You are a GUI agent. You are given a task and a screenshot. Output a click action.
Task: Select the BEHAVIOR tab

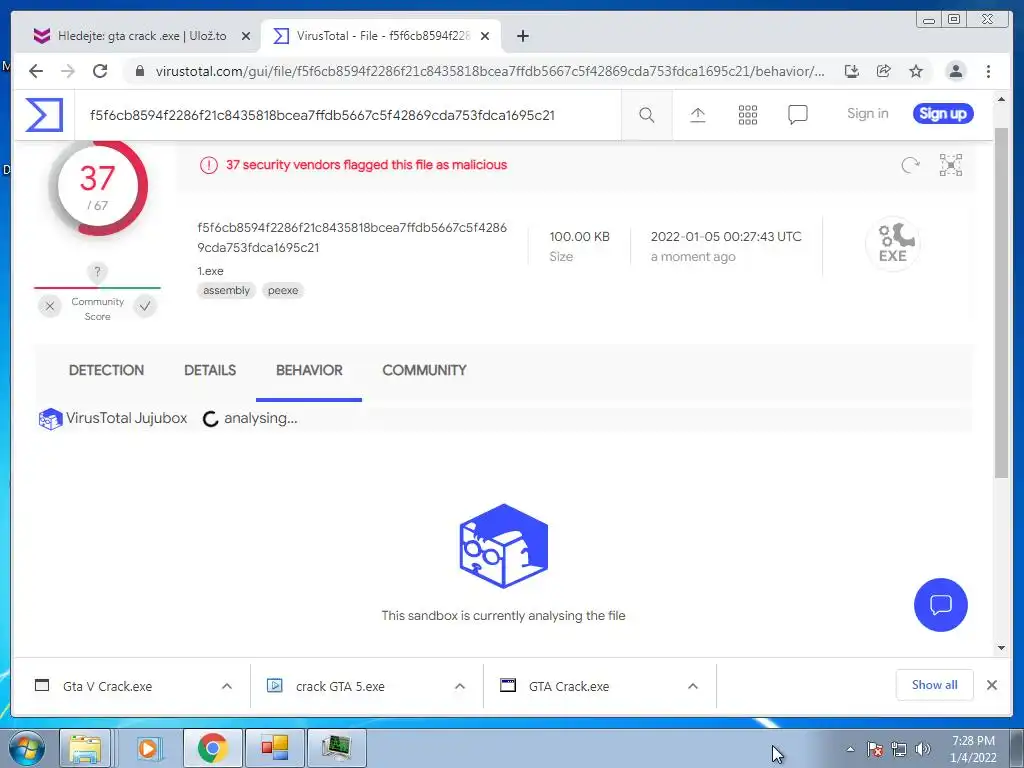pyautogui.click(x=309, y=370)
